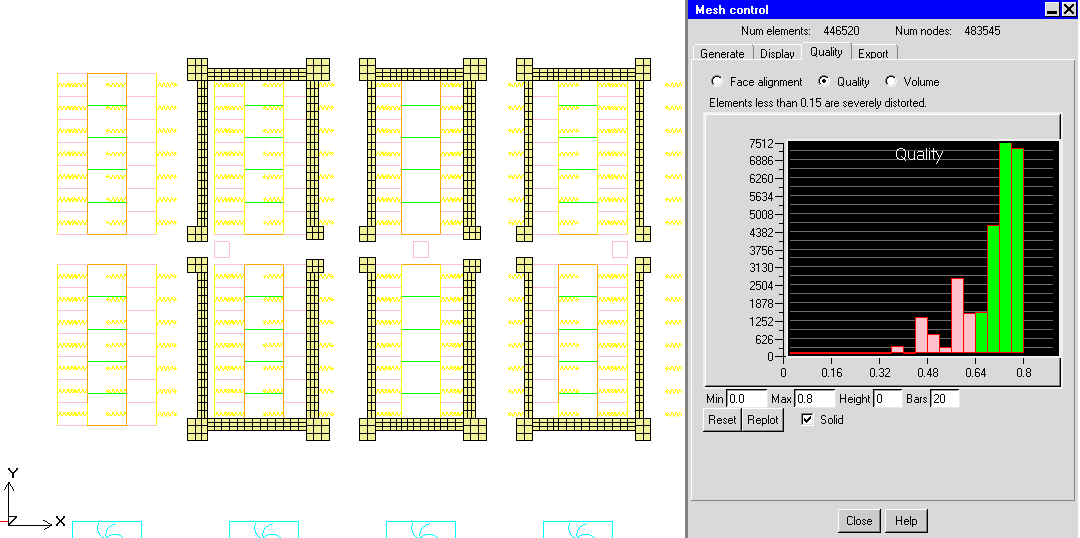
Task: Select the Quality radio button
Action: [823, 81]
